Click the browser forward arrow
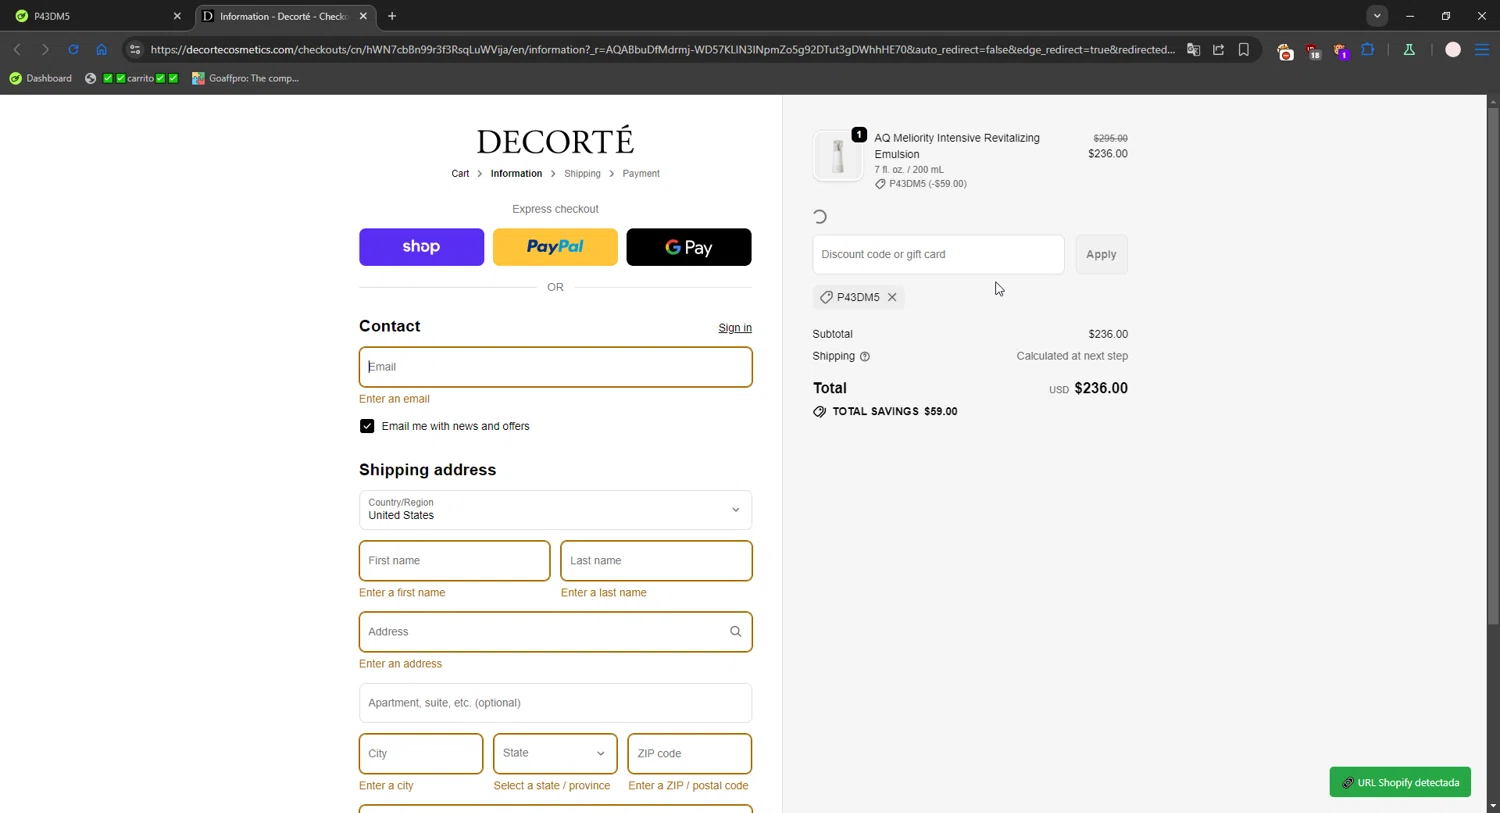Viewport: 1500px width, 813px height. pos(45,49)
